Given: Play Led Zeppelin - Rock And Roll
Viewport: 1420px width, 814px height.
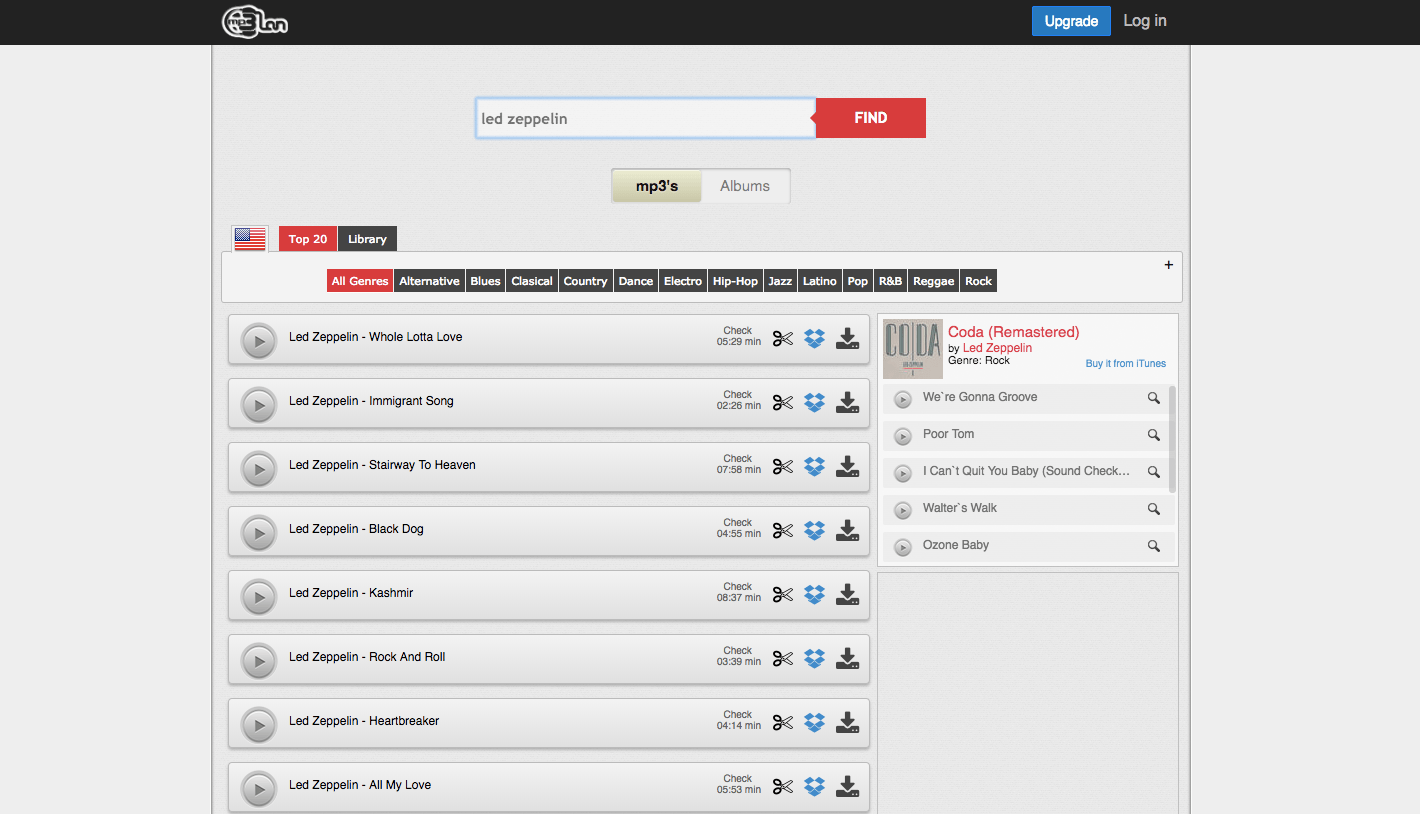Looking at the screenshot, I should pyautogui.click(x=259, y=661).
